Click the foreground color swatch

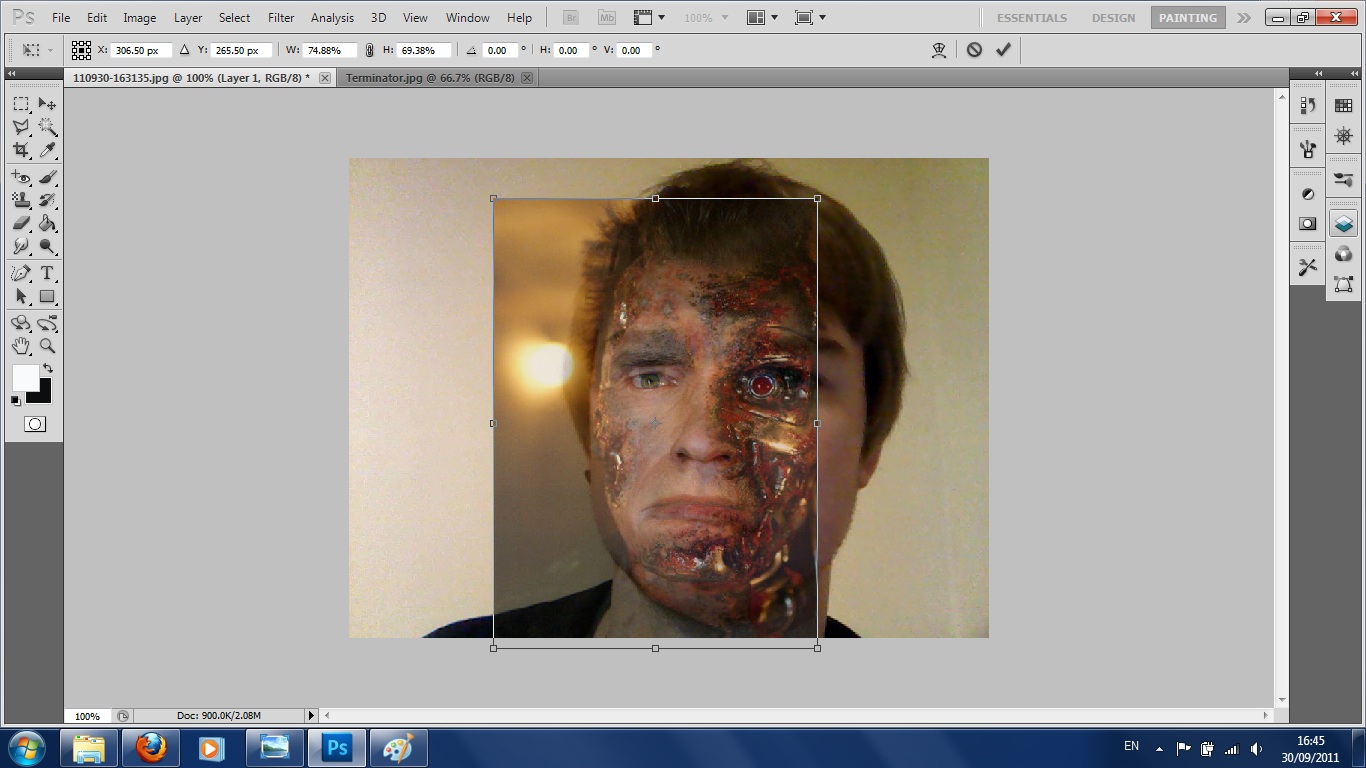25,378
